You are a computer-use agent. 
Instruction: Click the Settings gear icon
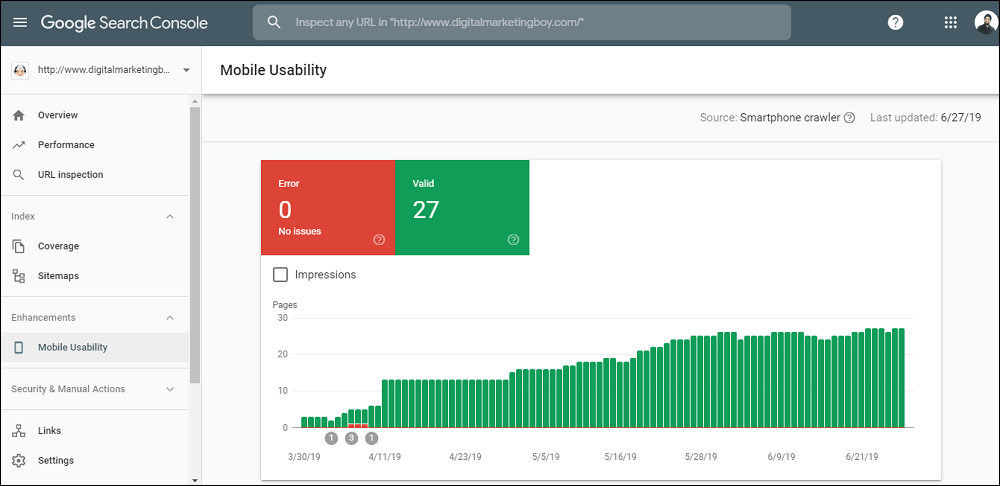coord(18,460)
